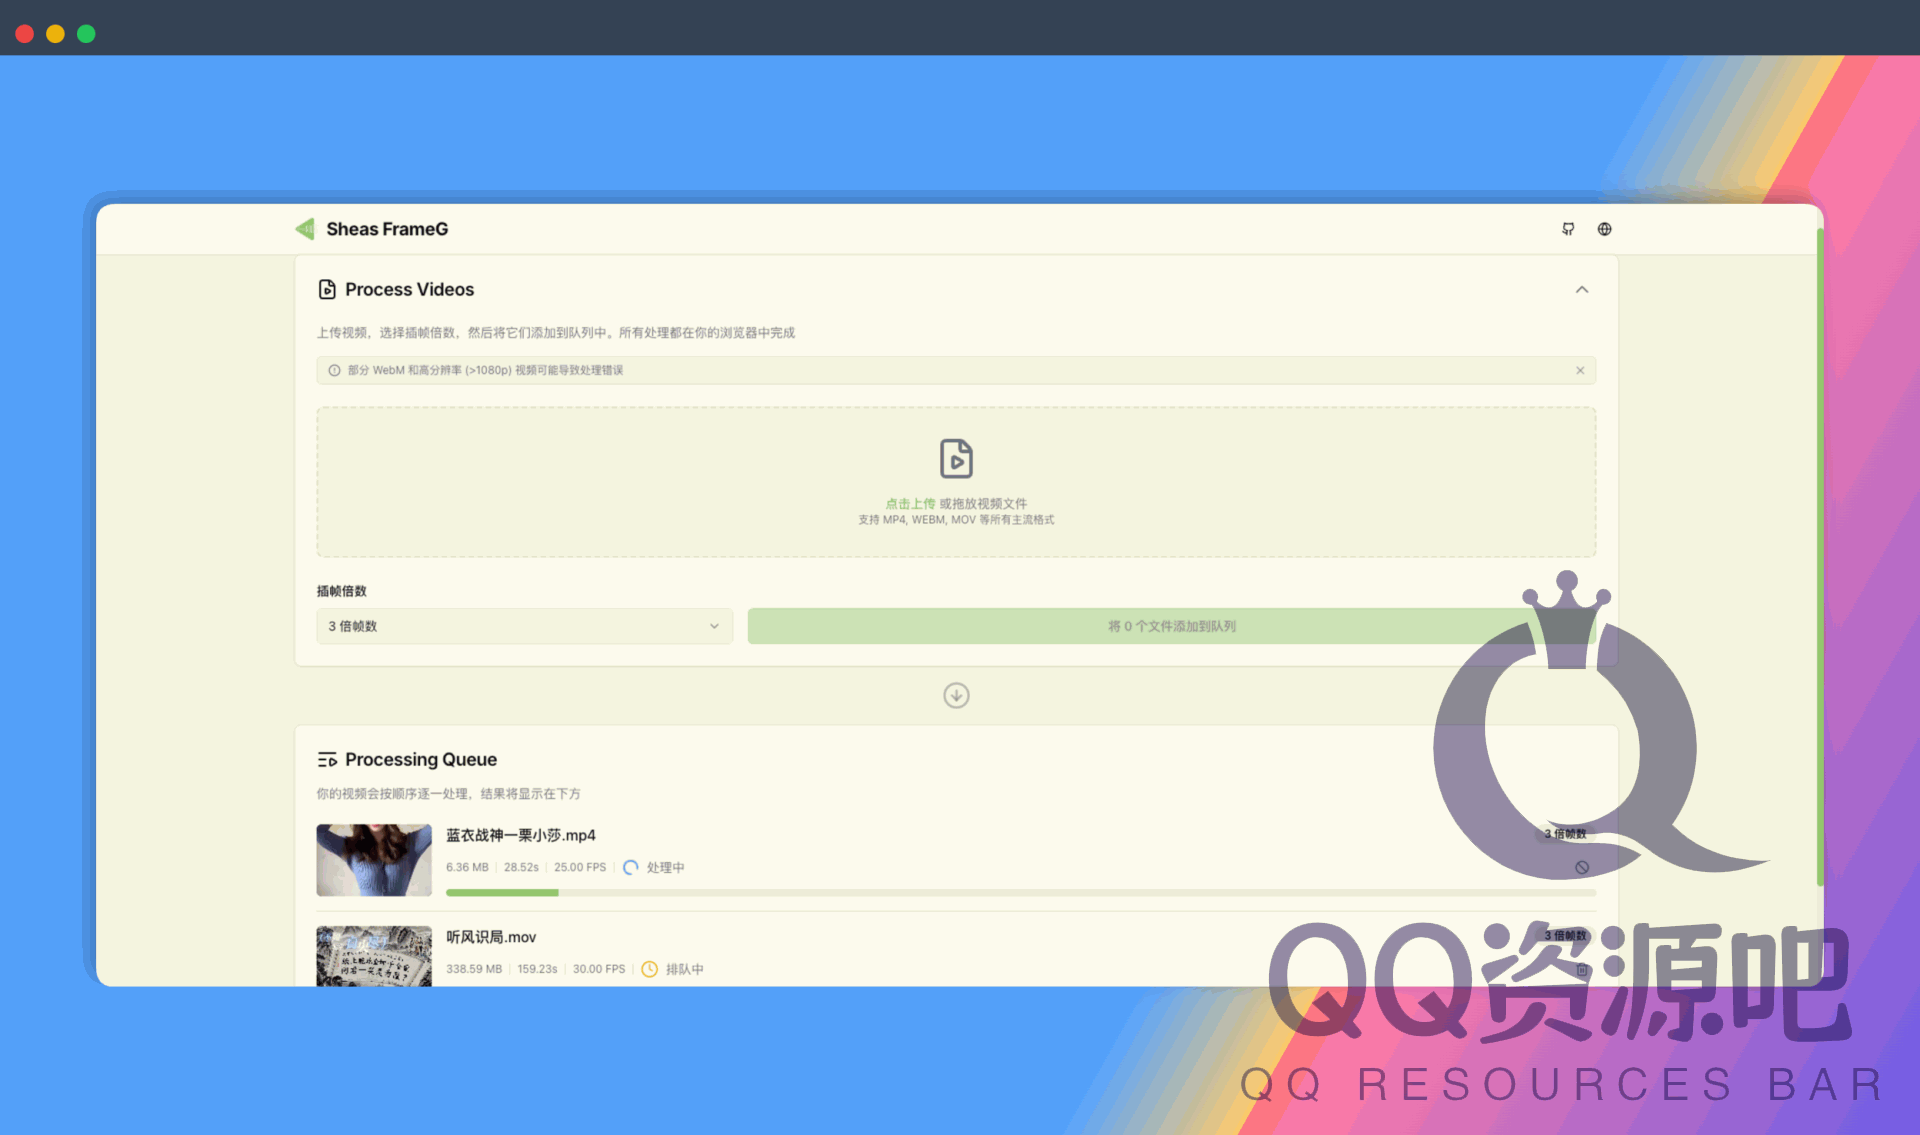Click the 159.23s duration value
Screen dimensions: 1920x1135
537,969
